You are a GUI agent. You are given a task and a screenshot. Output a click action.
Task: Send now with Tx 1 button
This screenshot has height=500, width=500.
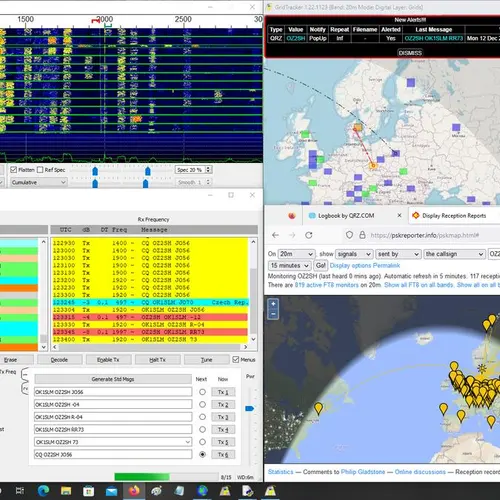(x=223, y=392)
